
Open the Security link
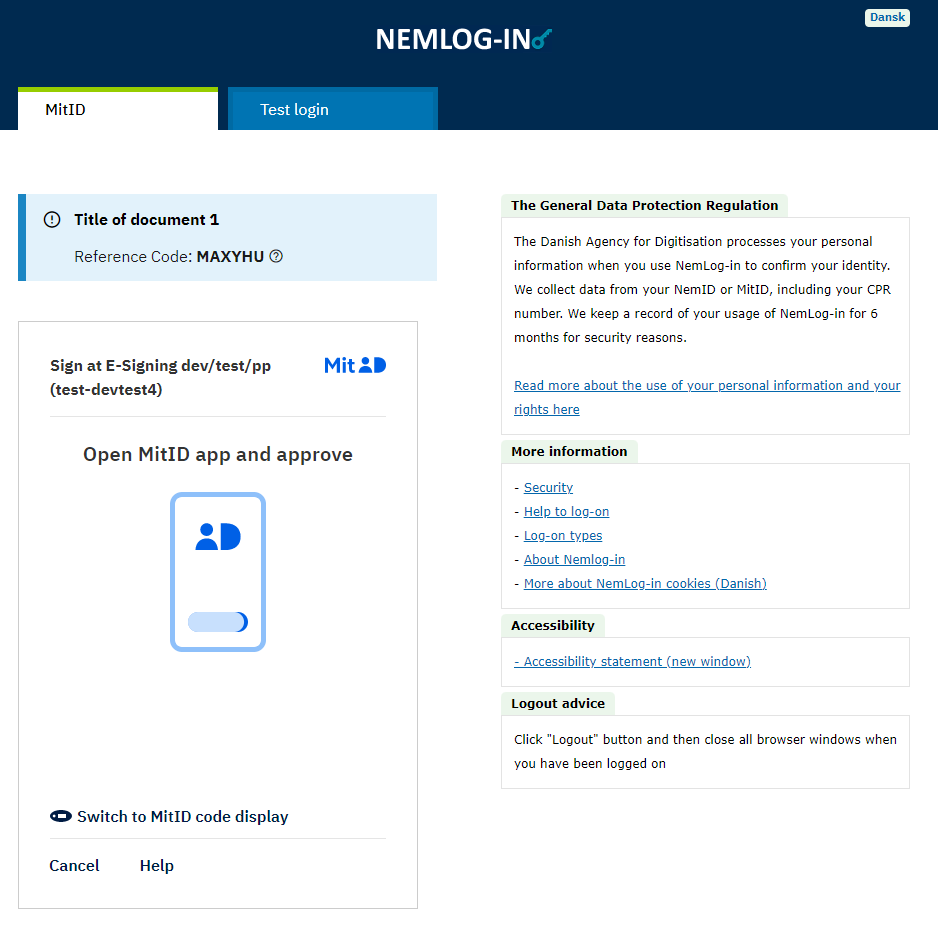coord(548,488)
